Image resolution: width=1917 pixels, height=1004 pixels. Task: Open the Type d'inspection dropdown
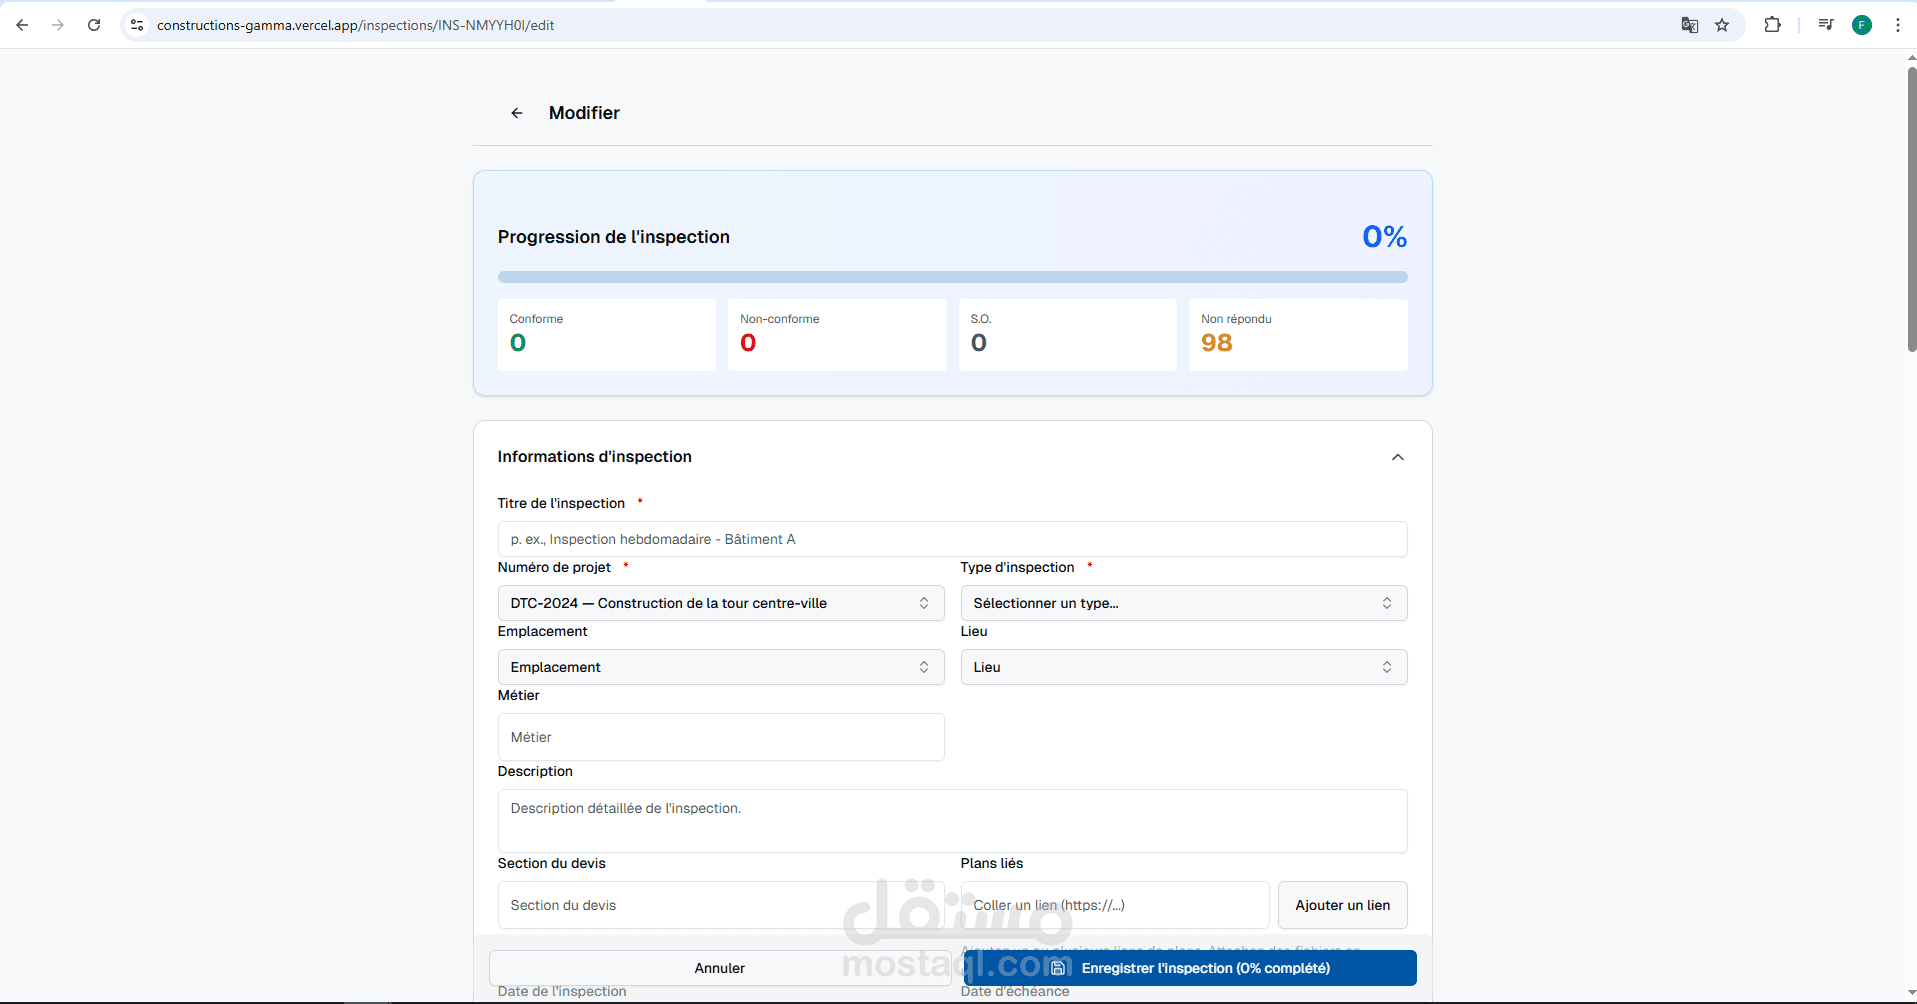tap(1184, 603)
